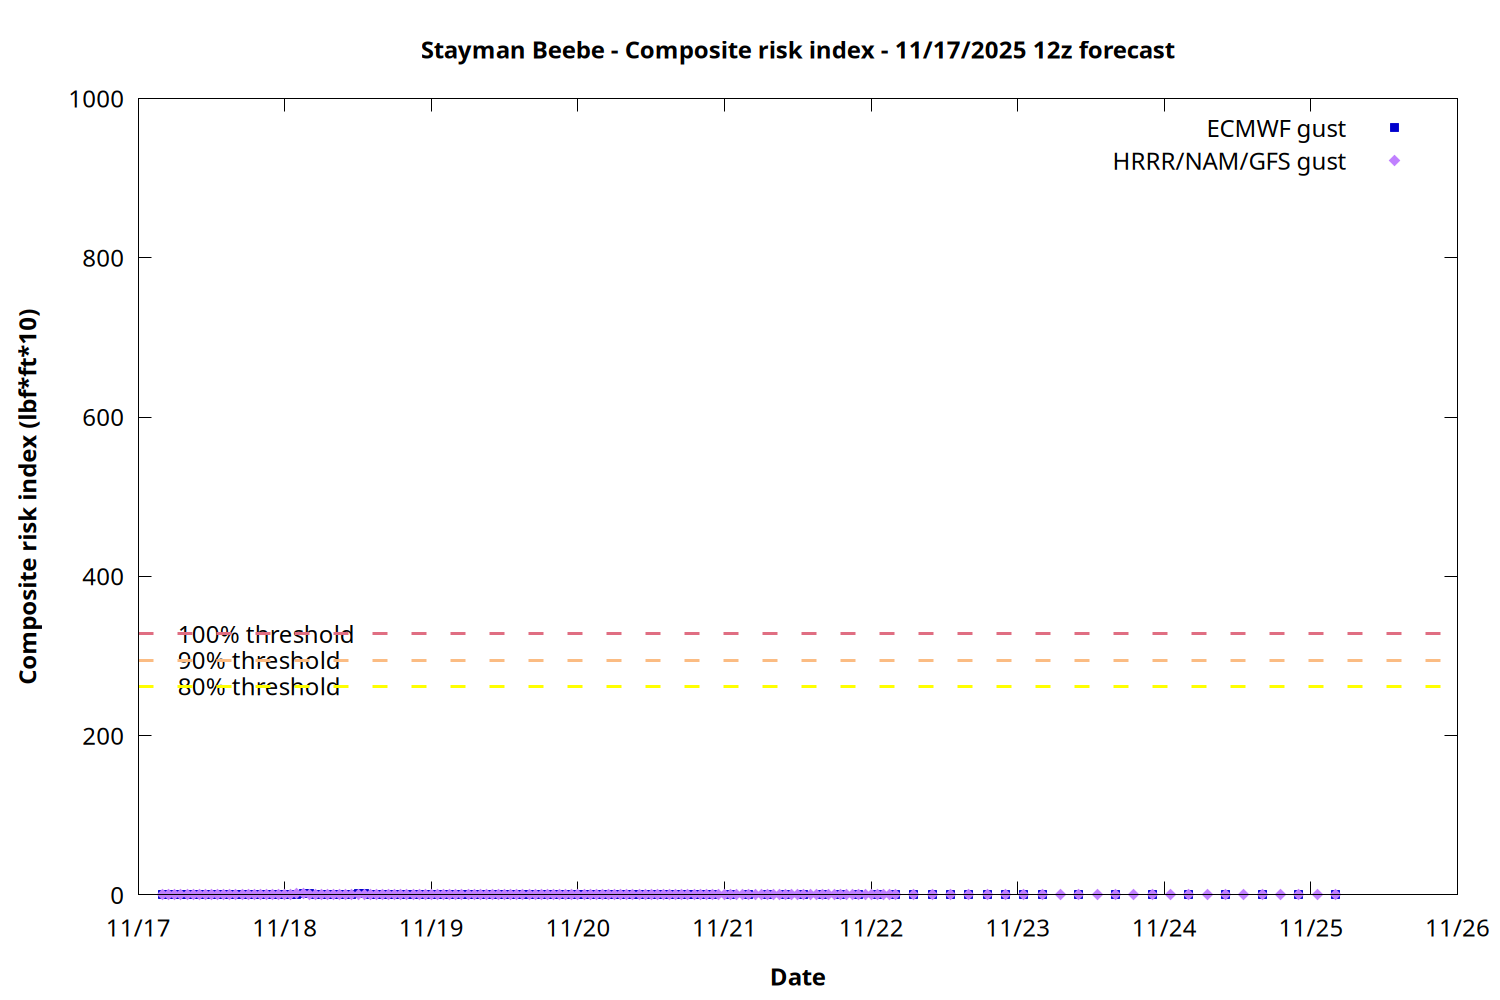Screen dimensions: 1500x1000
Task: Click the purple HRRR/NAM/GFS legend diamond
Action: pyautogui.click(x=1394, y=161)
